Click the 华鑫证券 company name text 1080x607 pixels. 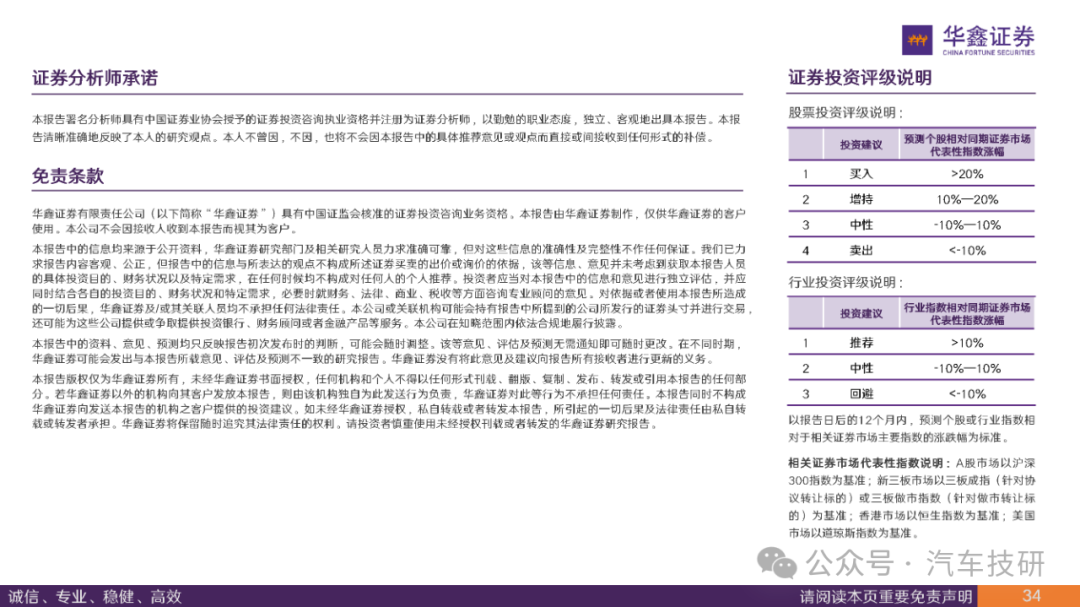tap(988, 36)
